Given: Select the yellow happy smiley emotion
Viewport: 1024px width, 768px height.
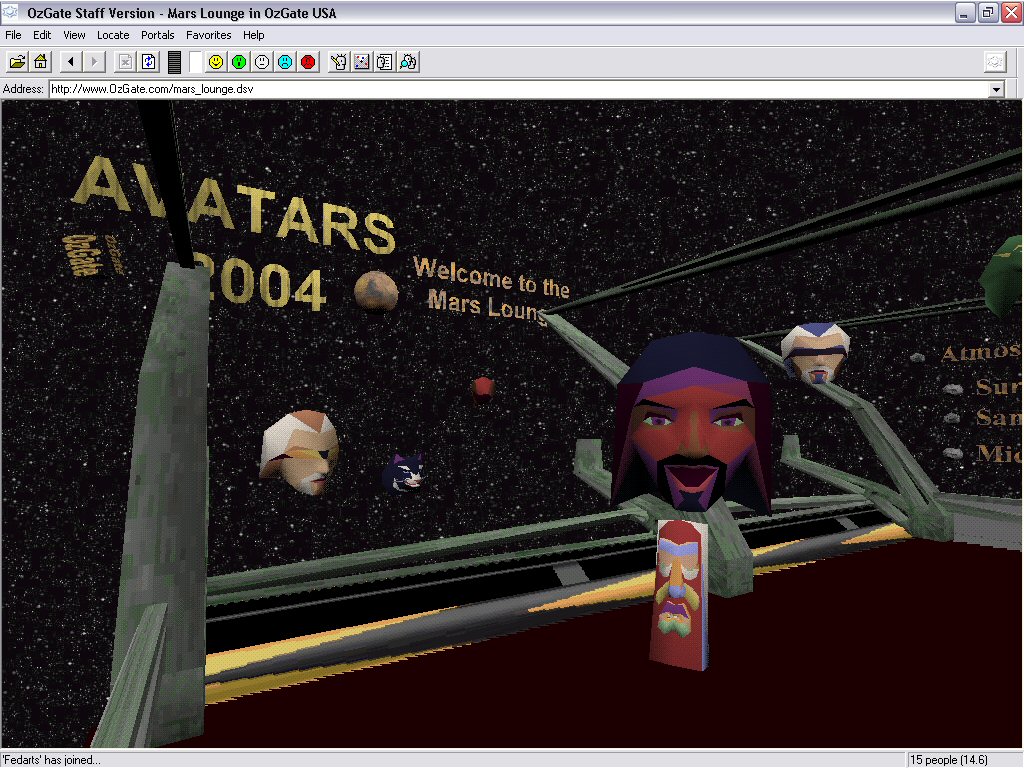Looking at the screenshot, I should (x=216, y=62).
